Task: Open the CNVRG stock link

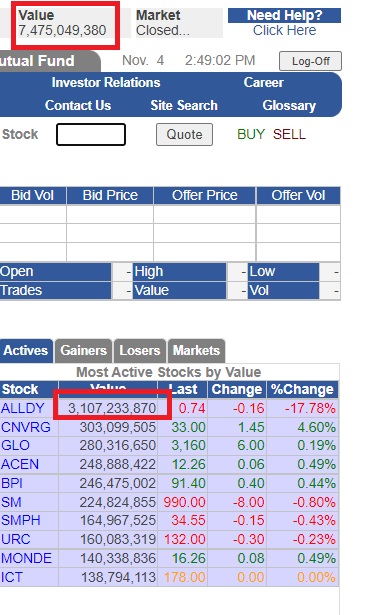Action: point(26,427)
